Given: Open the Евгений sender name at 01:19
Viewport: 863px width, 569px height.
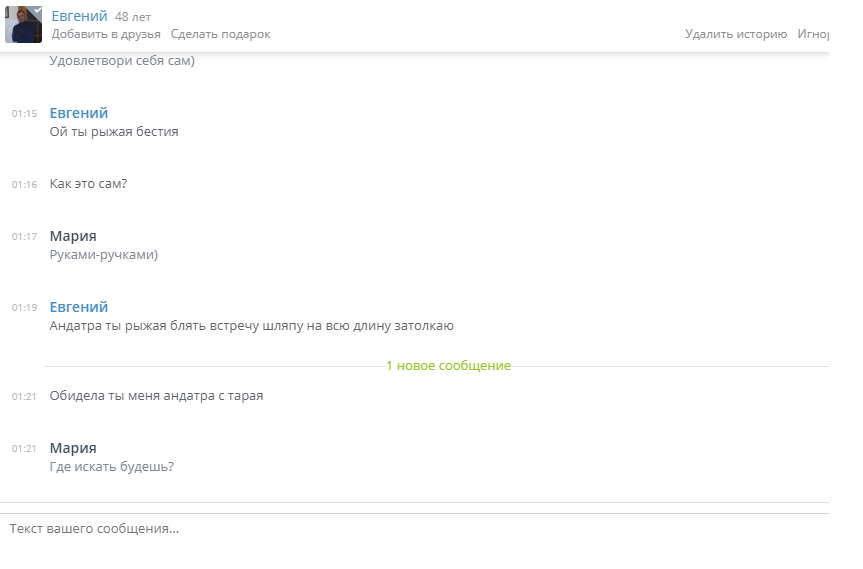Looking at the screenshot, I should (x=79, y=307).
